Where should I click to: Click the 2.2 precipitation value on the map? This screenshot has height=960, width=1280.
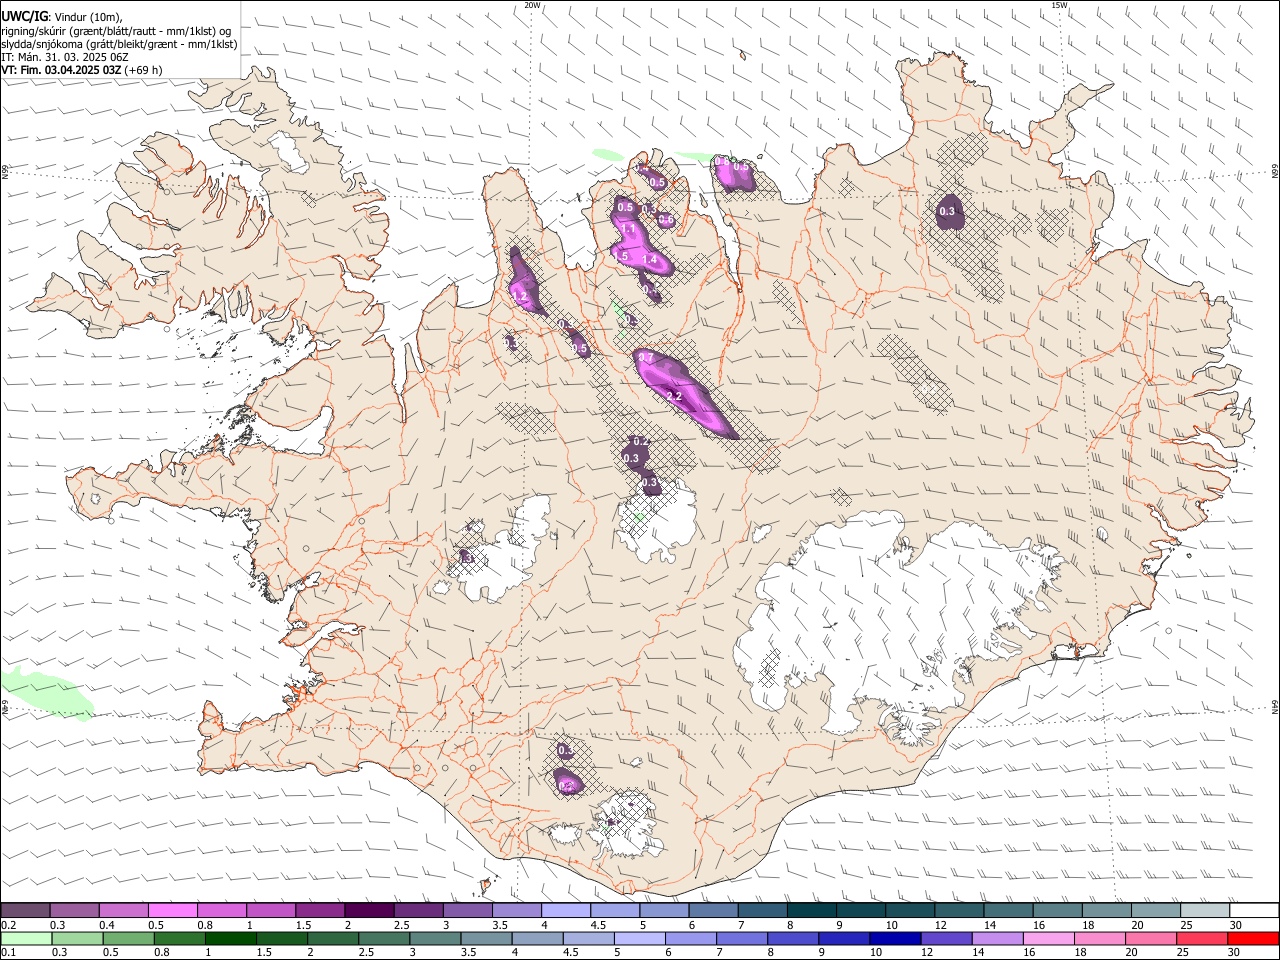tap(674, 396)
